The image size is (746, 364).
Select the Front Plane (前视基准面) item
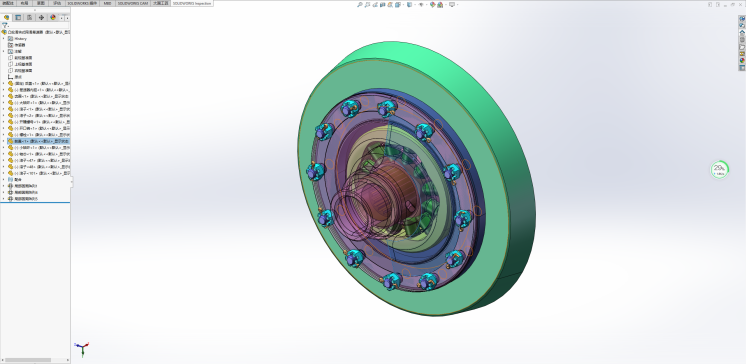pyautogui.click(x=20, y=58)
